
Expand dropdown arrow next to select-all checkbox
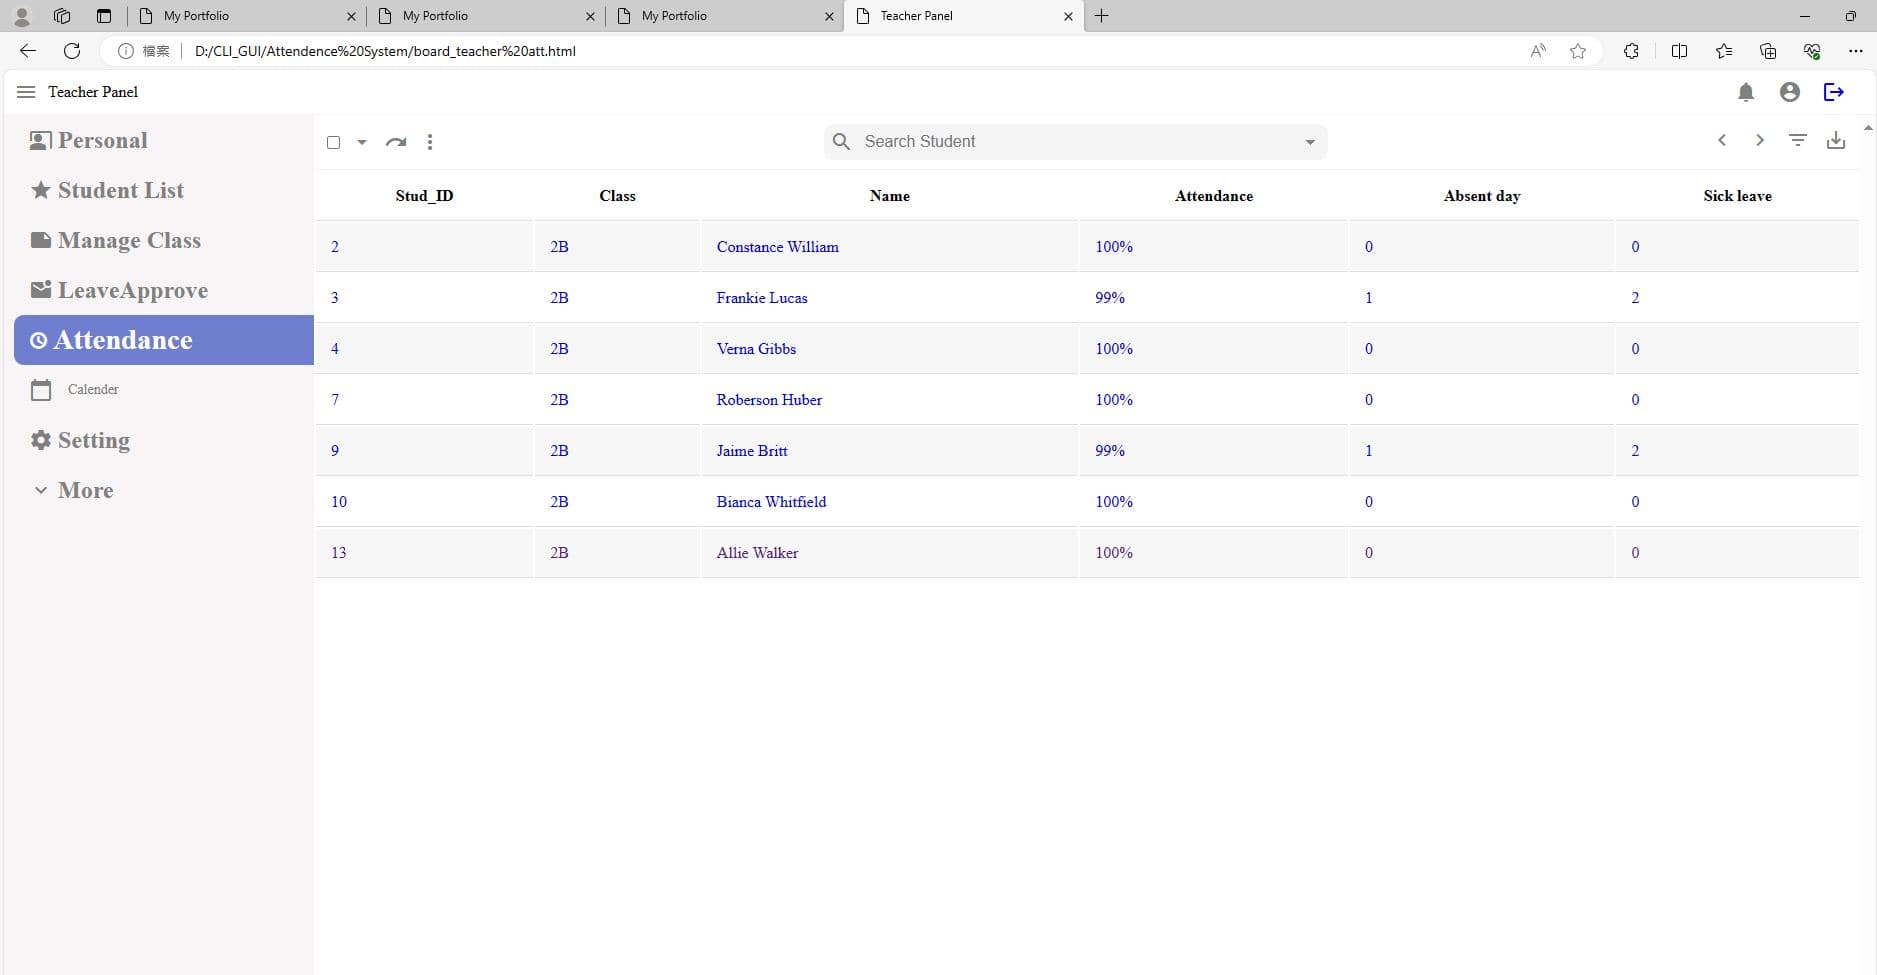click(362, 142)
